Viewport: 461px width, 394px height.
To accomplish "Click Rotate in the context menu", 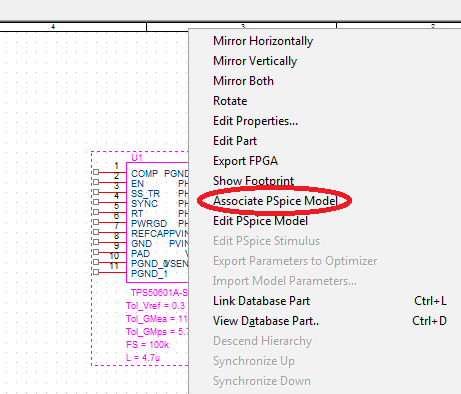I will click(230, 101).
